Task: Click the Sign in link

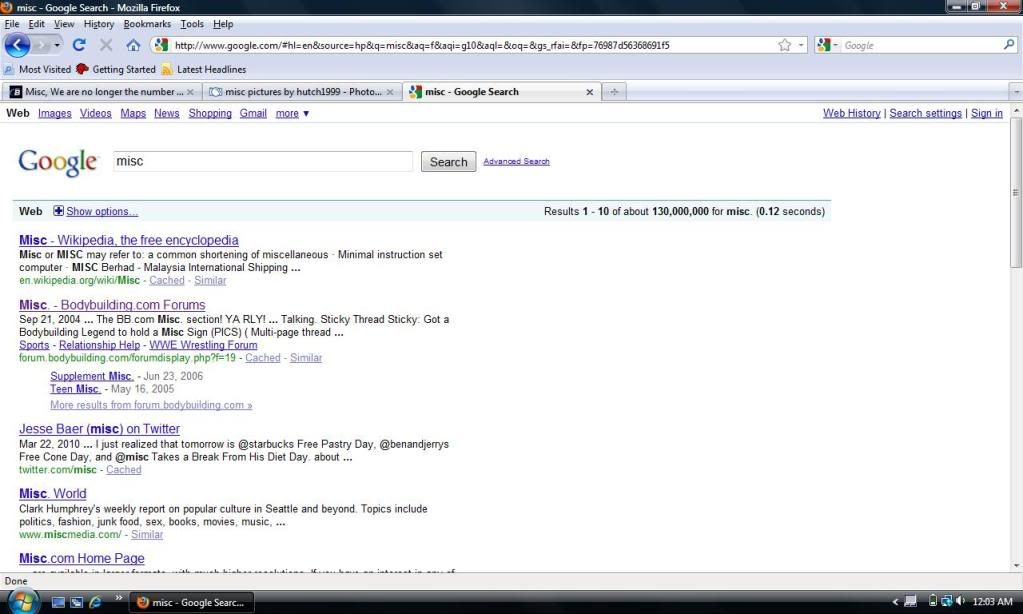Action: click(x=986, y=113)
